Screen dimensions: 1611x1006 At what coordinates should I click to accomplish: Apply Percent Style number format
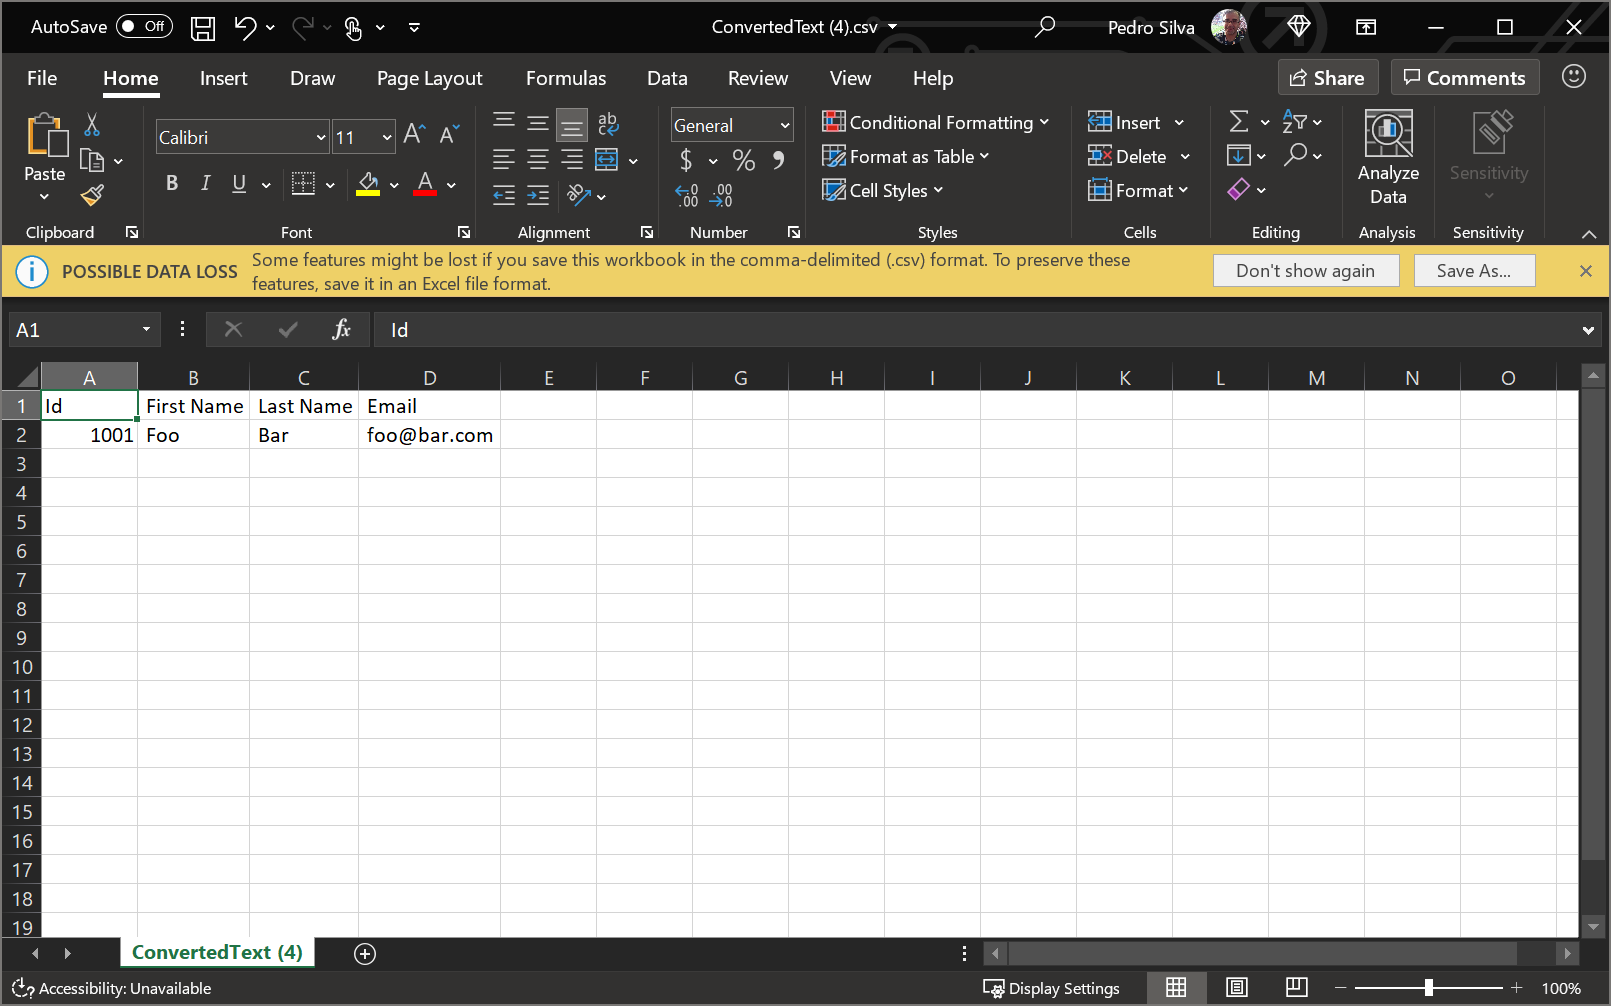click(x=743, y=160)
